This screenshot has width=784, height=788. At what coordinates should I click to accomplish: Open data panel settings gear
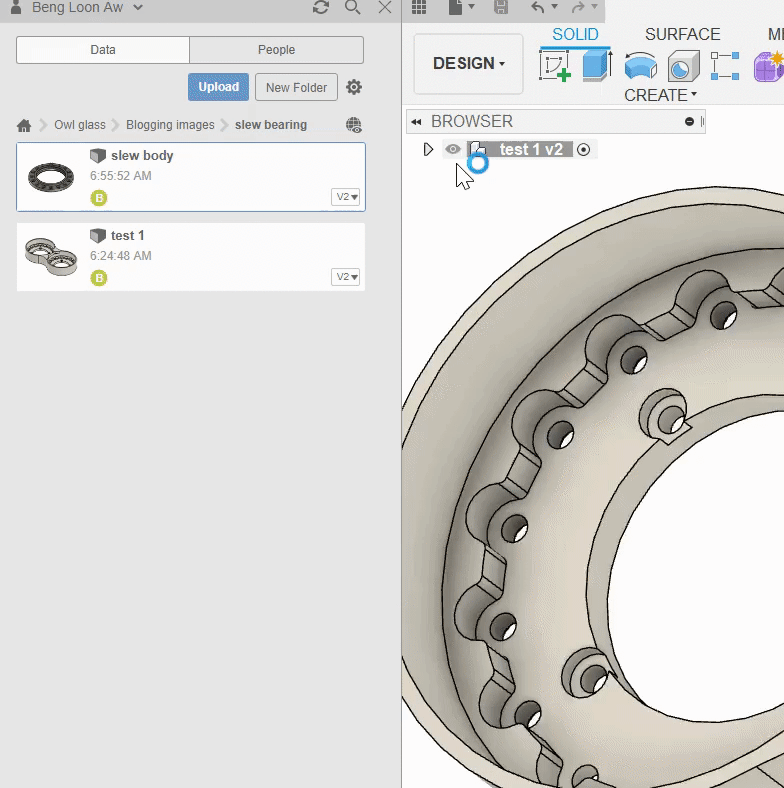pyautogui.click(x=354, y=87)
